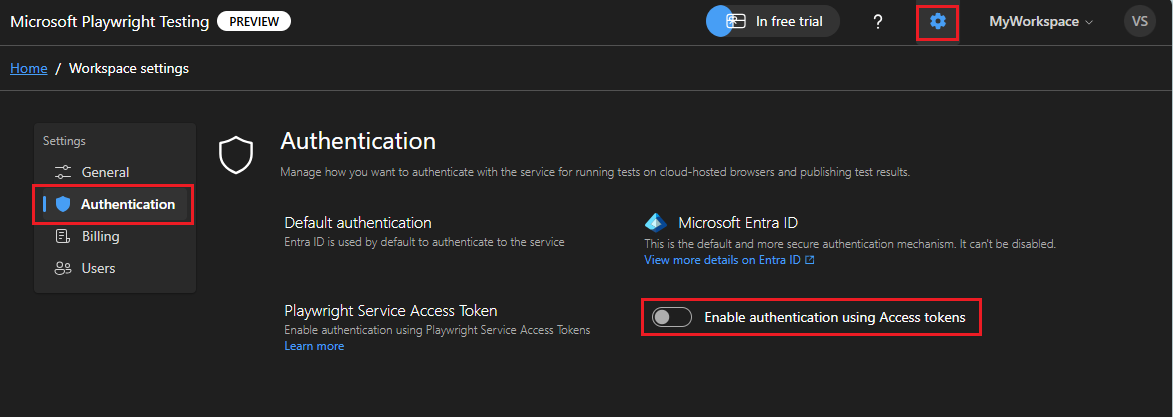Screen dimensions: 1173x417
Task: Click the Authentication shield icon in sidebar
Action: pyautogui.click(x=64, y=204)
